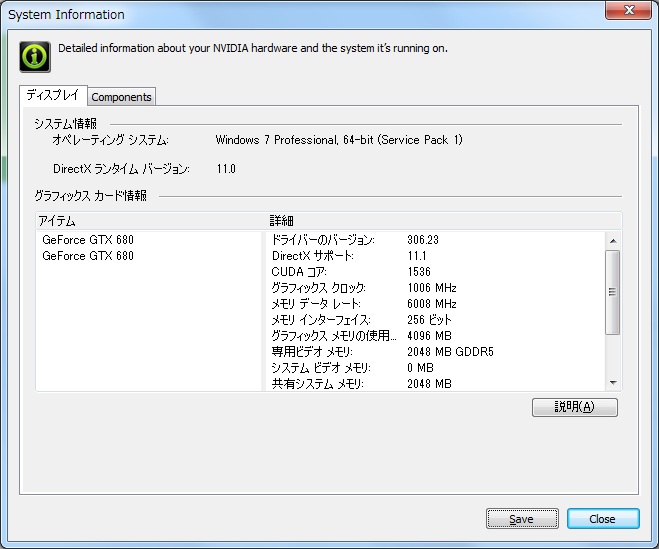Click the メモリ インターフェイス label
The height and width of the screenshot is (549, 659).
pyautogui.click(x=321, y=320)
